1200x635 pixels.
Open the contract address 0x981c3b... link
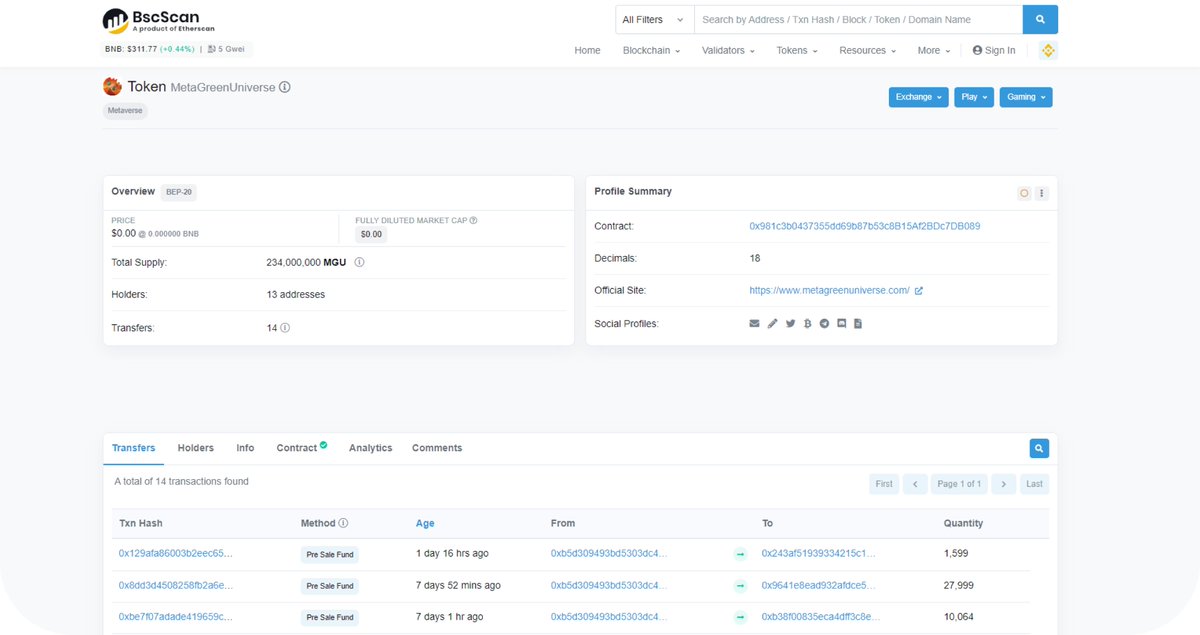click(x=865, y=226)
